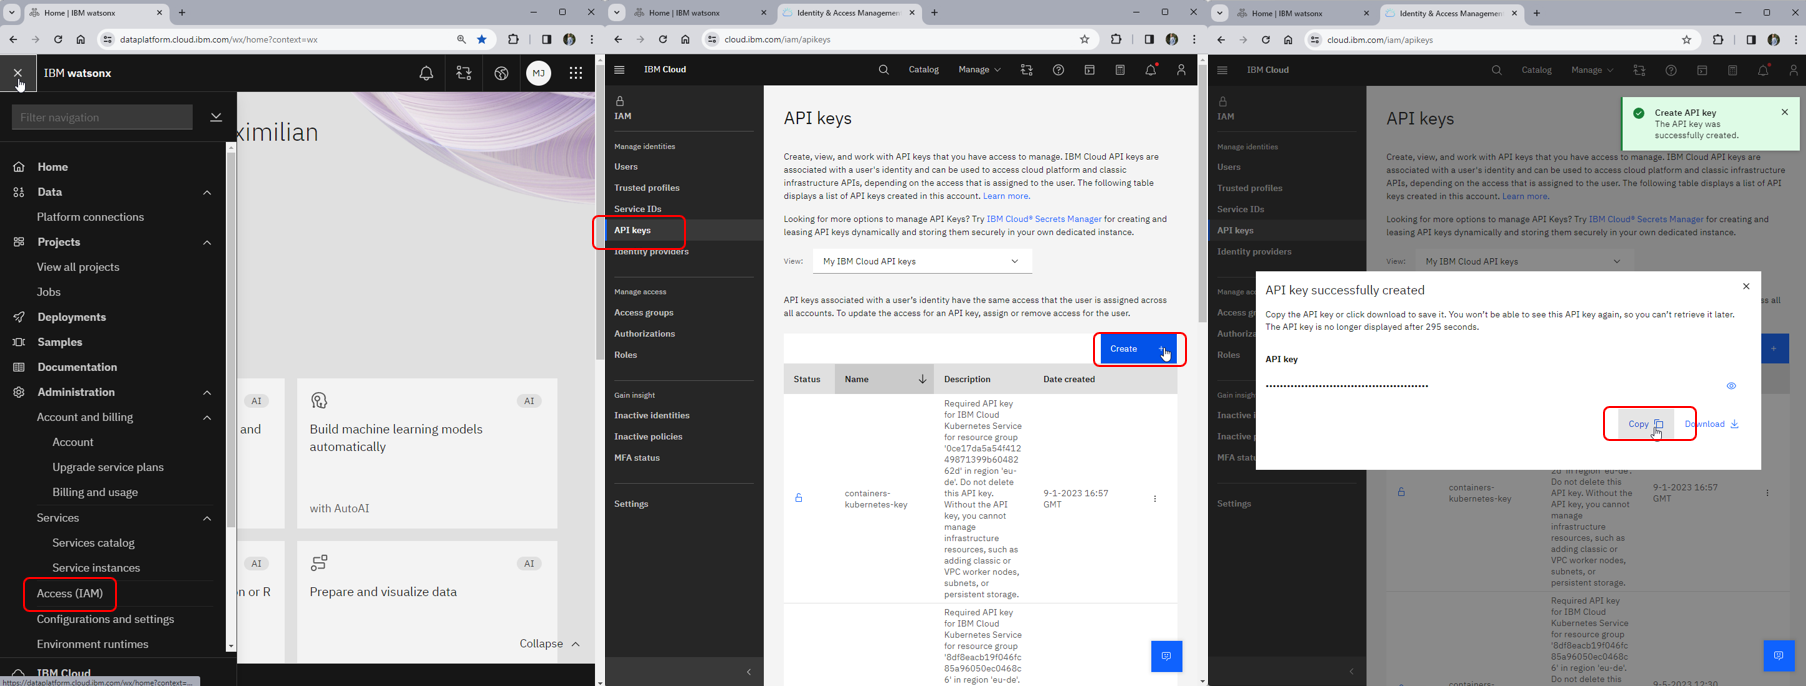Open Billing and usage
Screen dimensions: 1806x686
pyautogui.click(x=95, y=492)
